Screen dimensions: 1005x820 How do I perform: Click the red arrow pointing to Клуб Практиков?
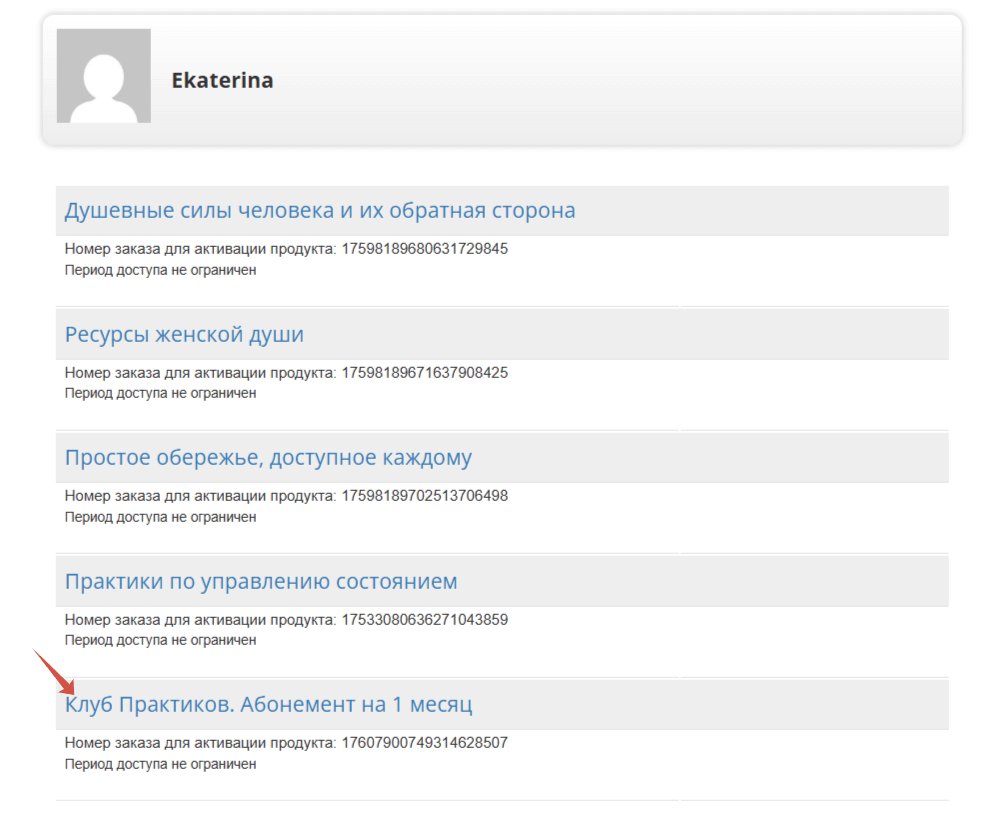click(55, 672)
